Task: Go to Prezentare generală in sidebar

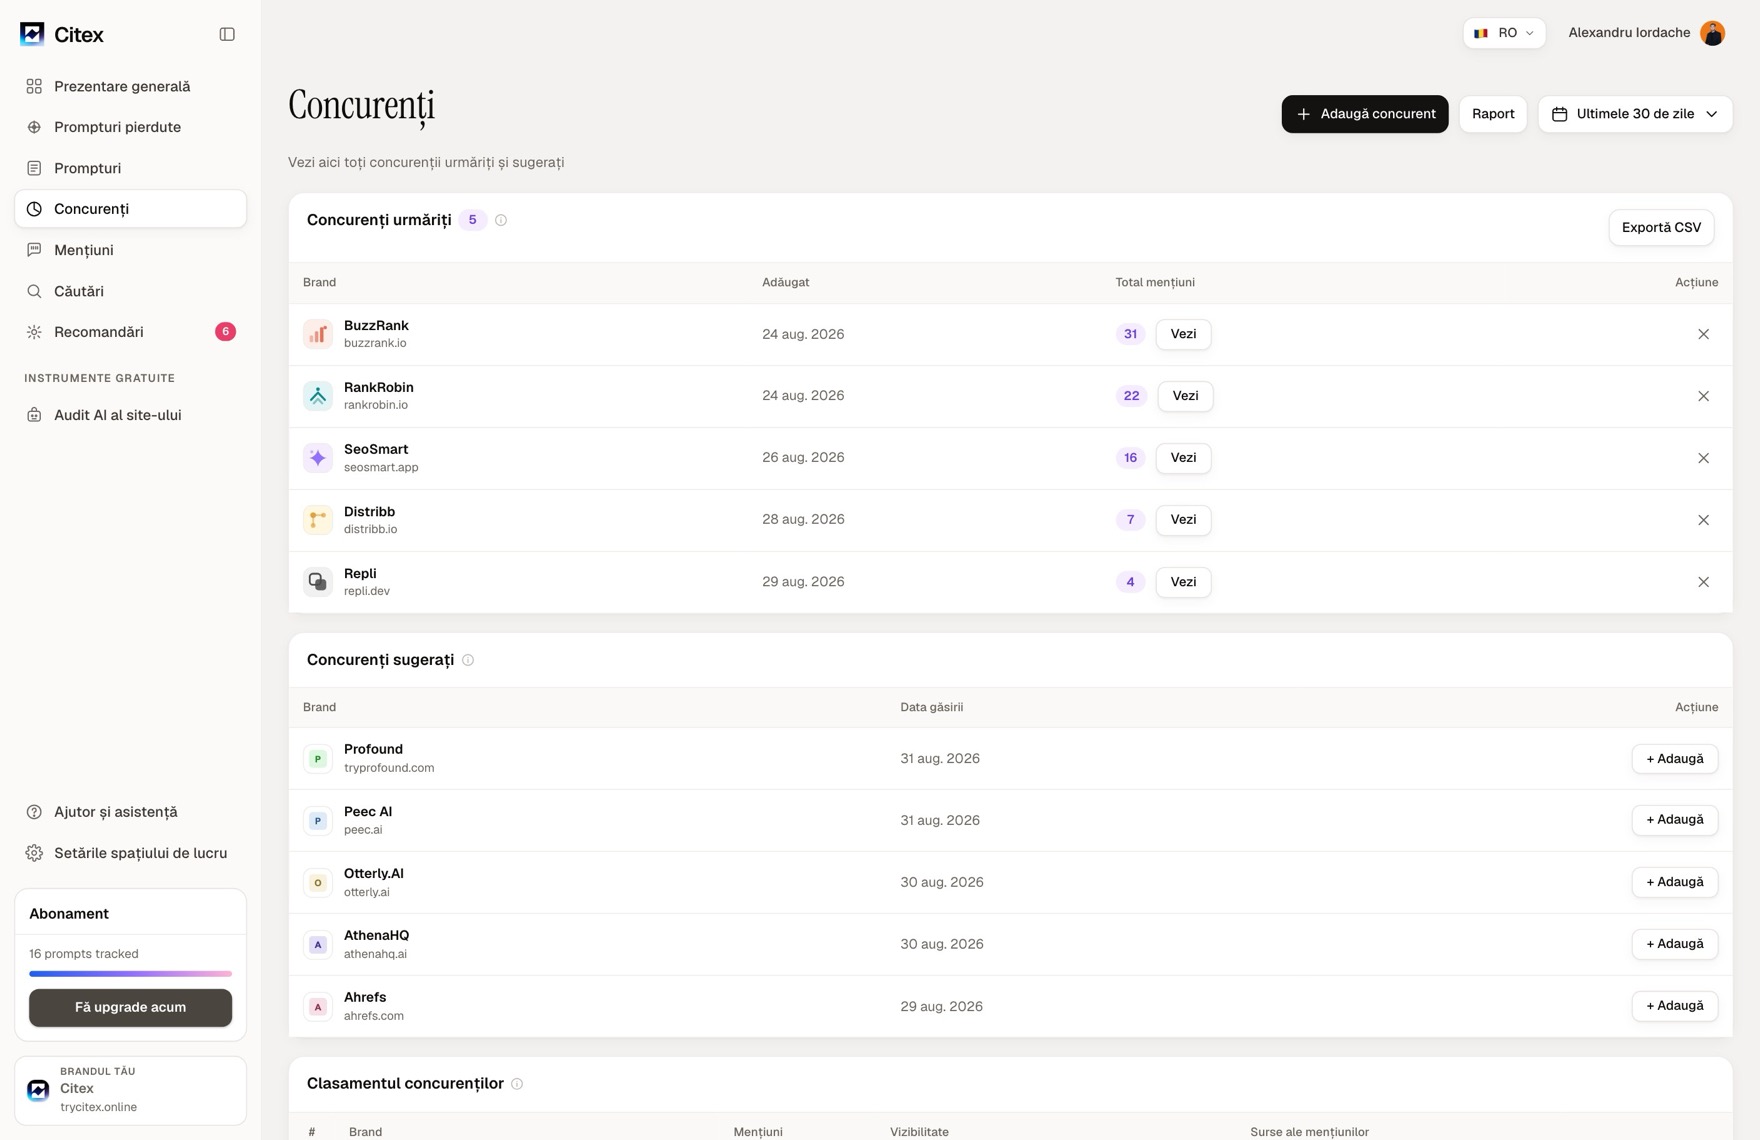Action: pos(130,86)
